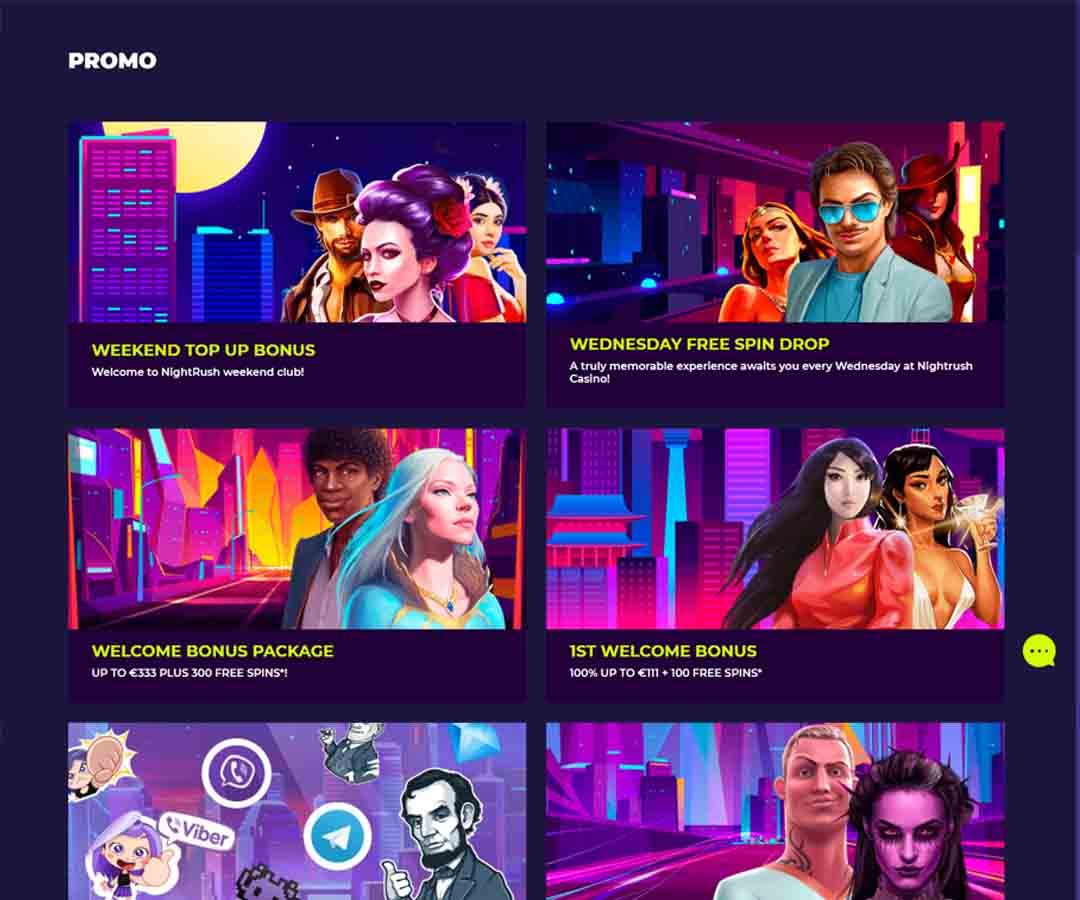Click the Weekend Top Up Bonus title
This screenshot has width=1080, height=900.
click(x=203, y=350)
